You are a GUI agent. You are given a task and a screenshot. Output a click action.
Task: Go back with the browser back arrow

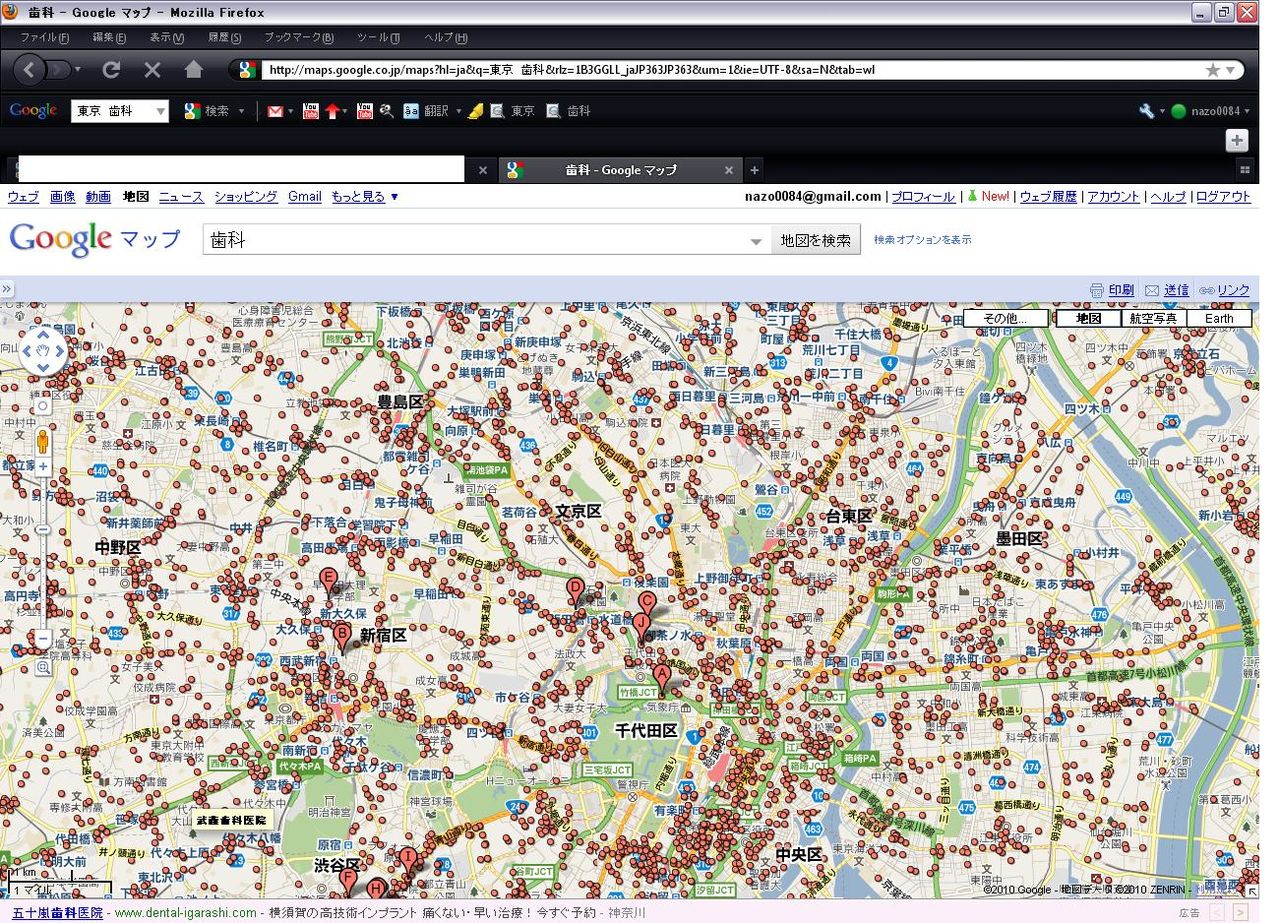(29, 70)
